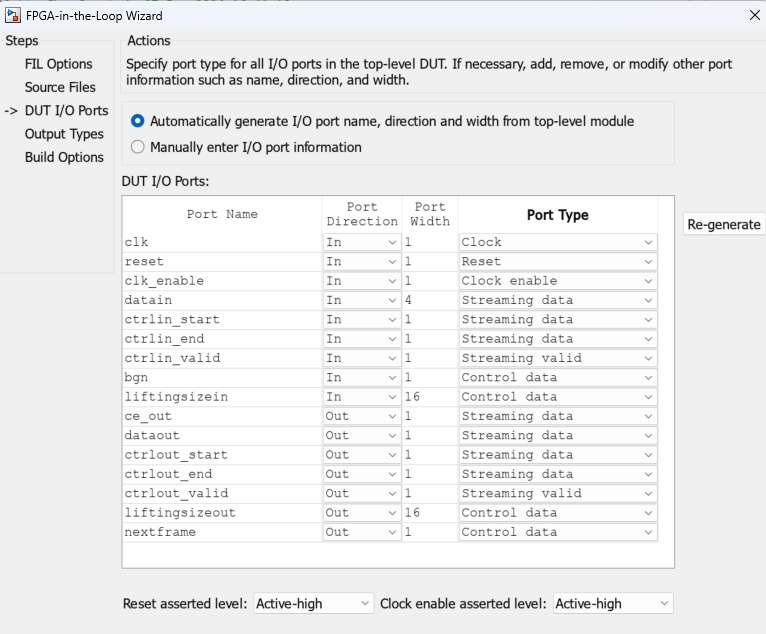Viewport: 766px width, 634px height.
Task: Select DUT I/O Ports step
Action: (x=66, y=111)
